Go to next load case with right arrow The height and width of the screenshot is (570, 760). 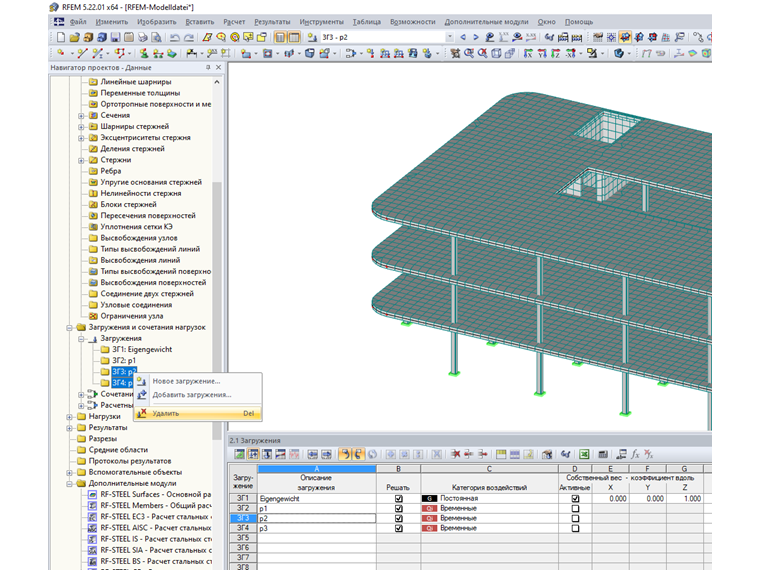(x=476, y=37)
